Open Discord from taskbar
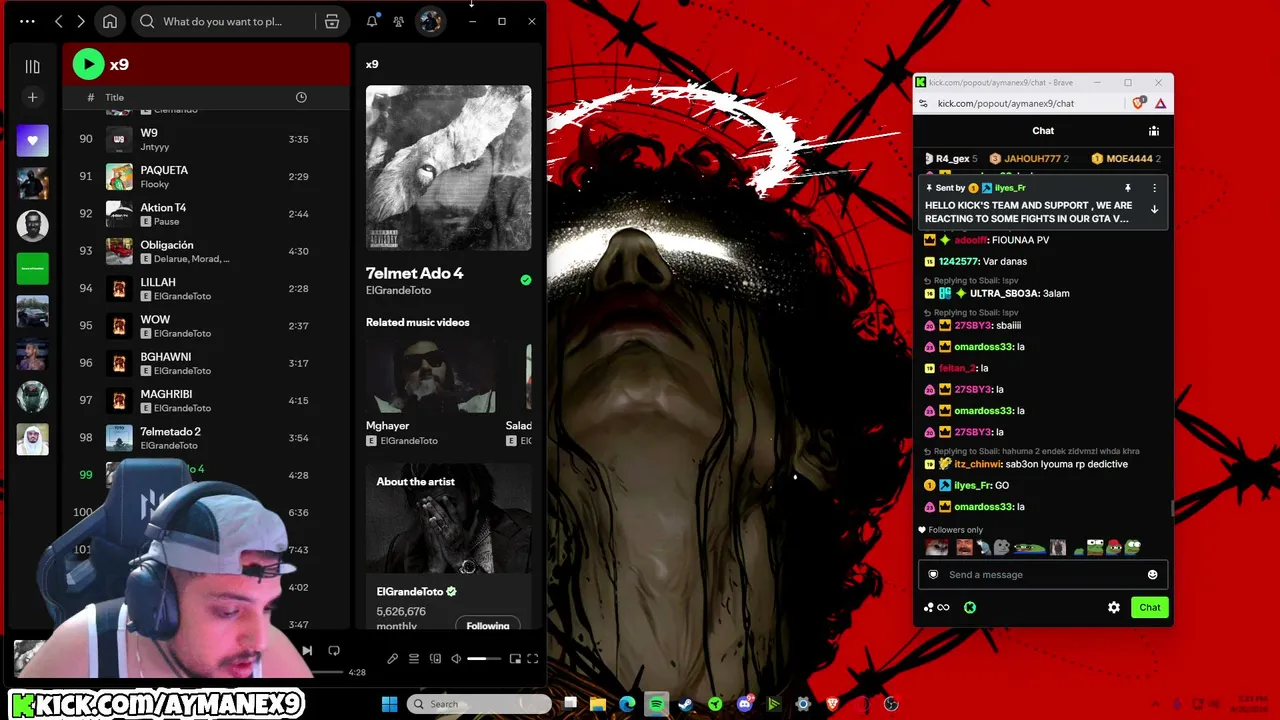1280x720 pixels. (744, 704)
